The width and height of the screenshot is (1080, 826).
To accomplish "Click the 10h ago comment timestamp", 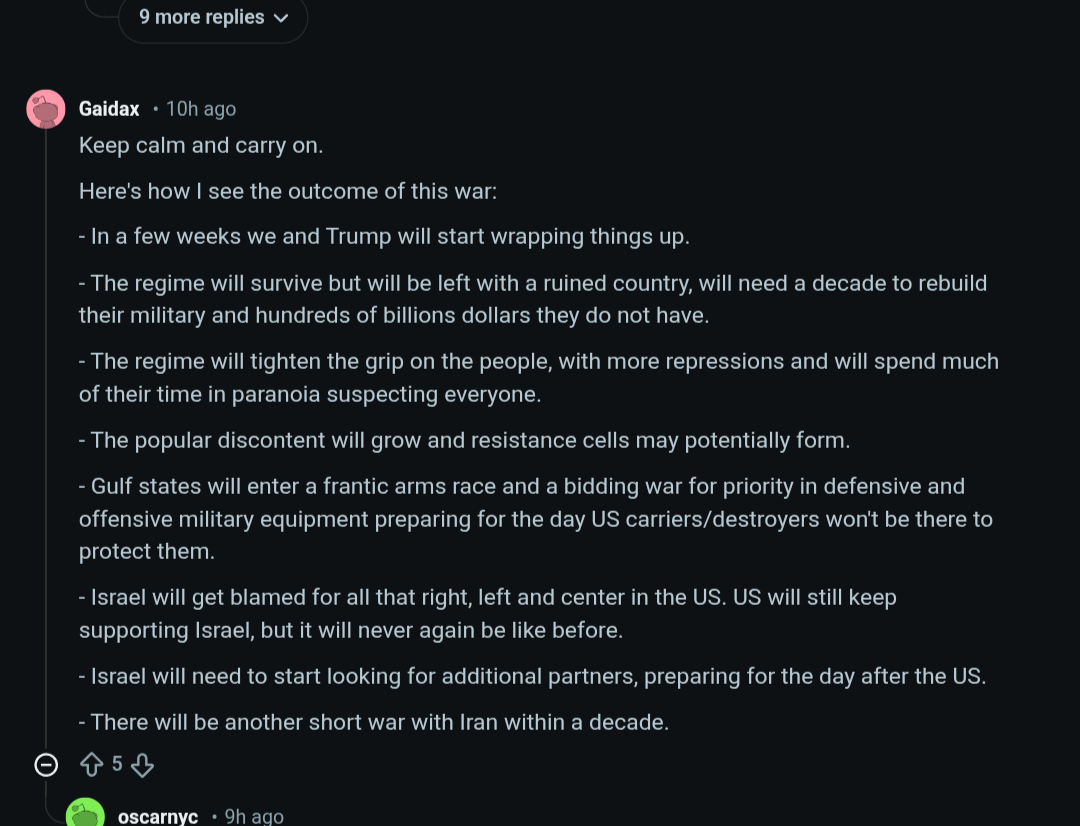I will click(x=201, y=109).
